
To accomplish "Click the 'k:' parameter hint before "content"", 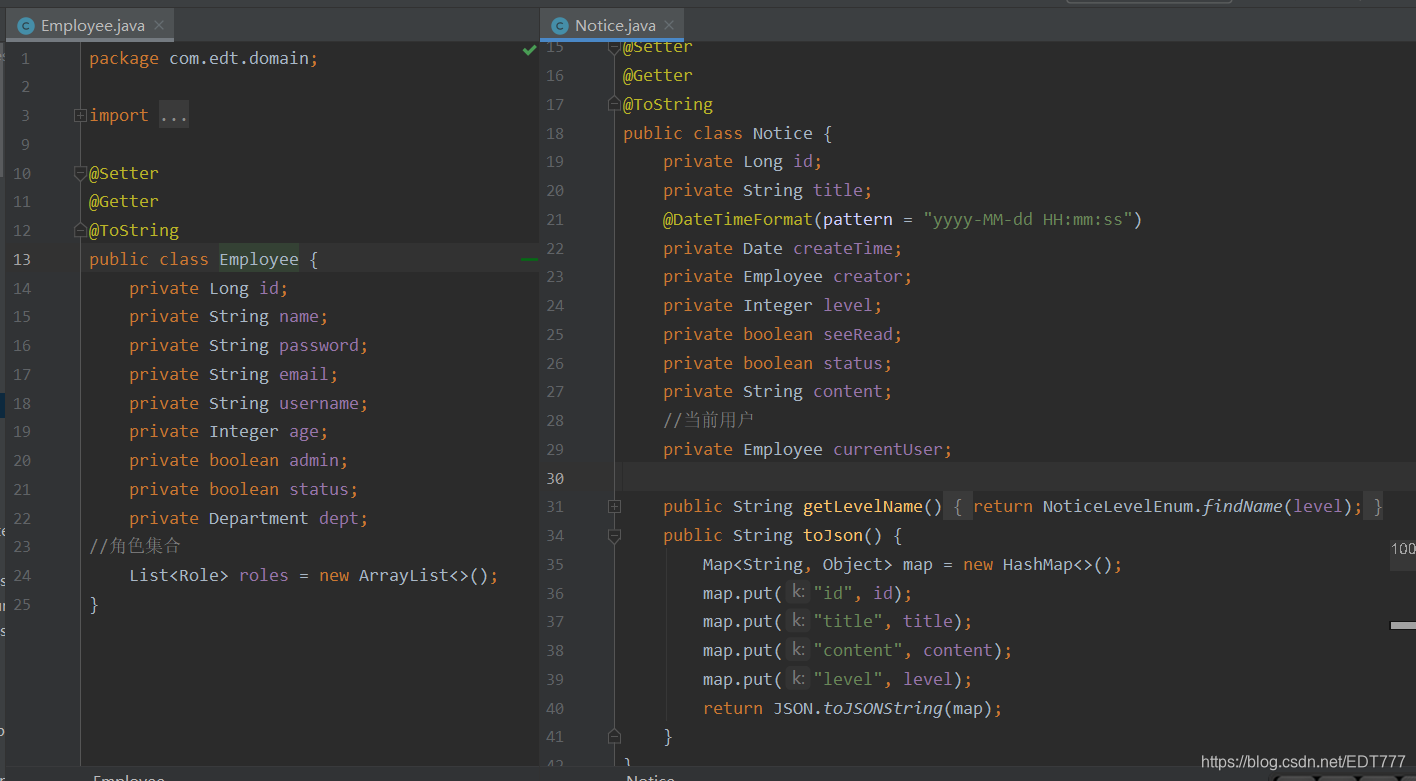I will [x=798, y=651].
